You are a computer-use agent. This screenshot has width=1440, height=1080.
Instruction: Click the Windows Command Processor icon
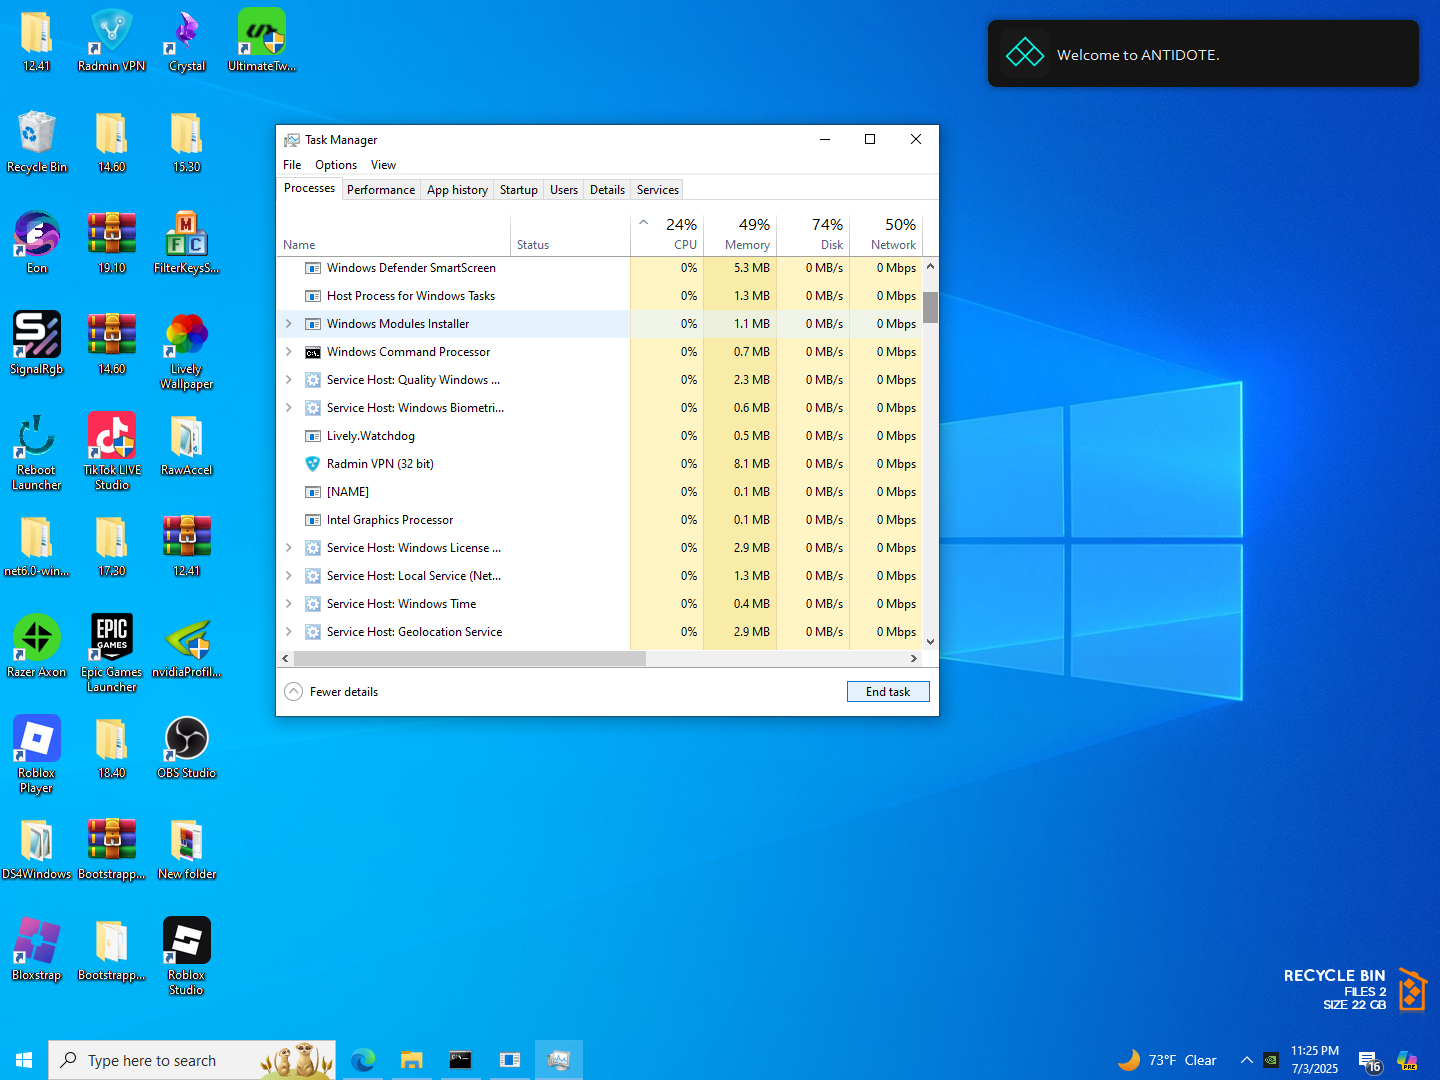point(313,352)
